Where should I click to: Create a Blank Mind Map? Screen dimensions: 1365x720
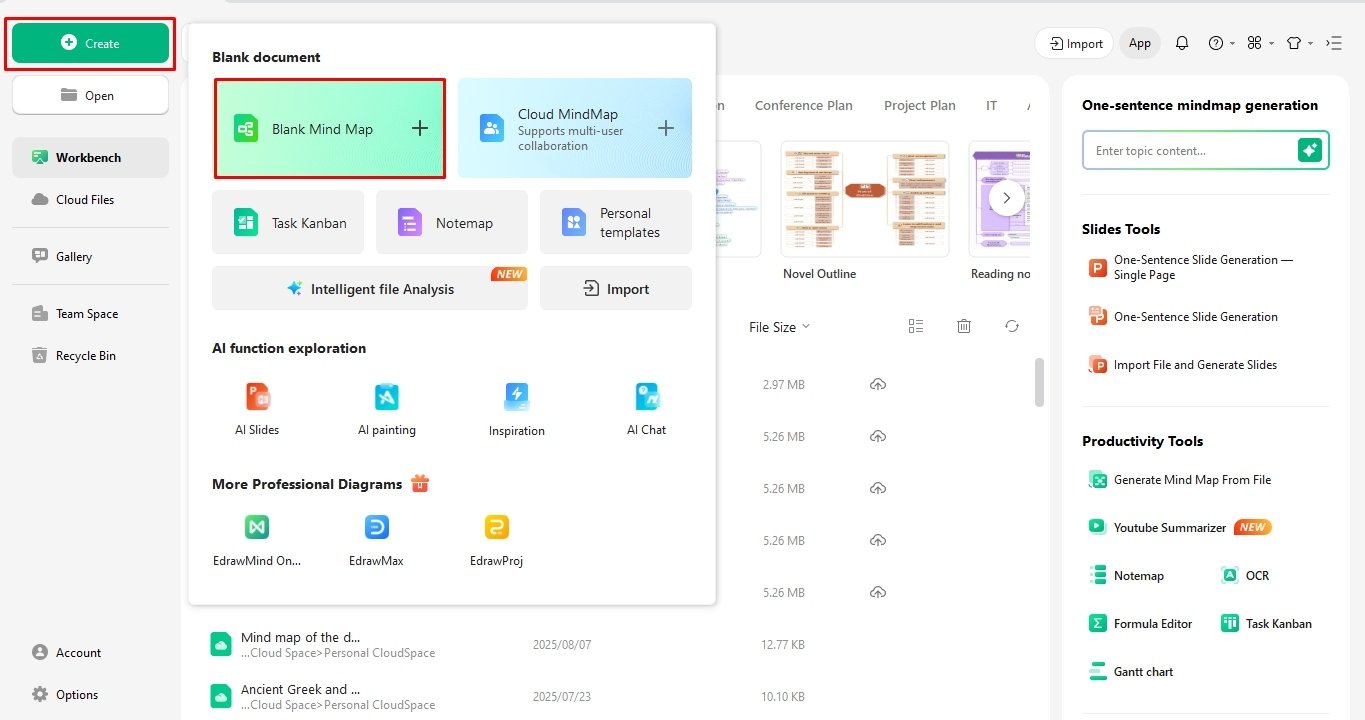point(330,128)
